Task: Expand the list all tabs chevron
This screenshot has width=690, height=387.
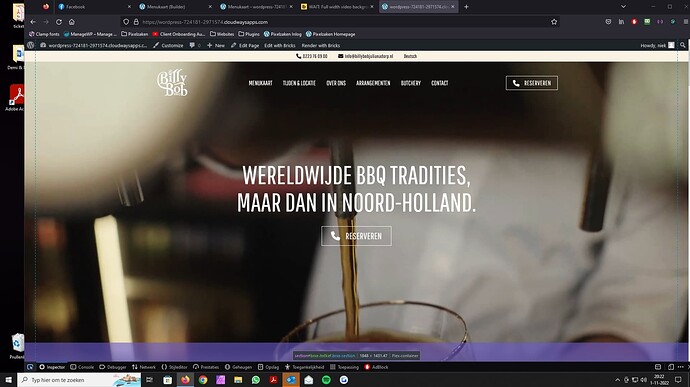Action: [623, 7]
